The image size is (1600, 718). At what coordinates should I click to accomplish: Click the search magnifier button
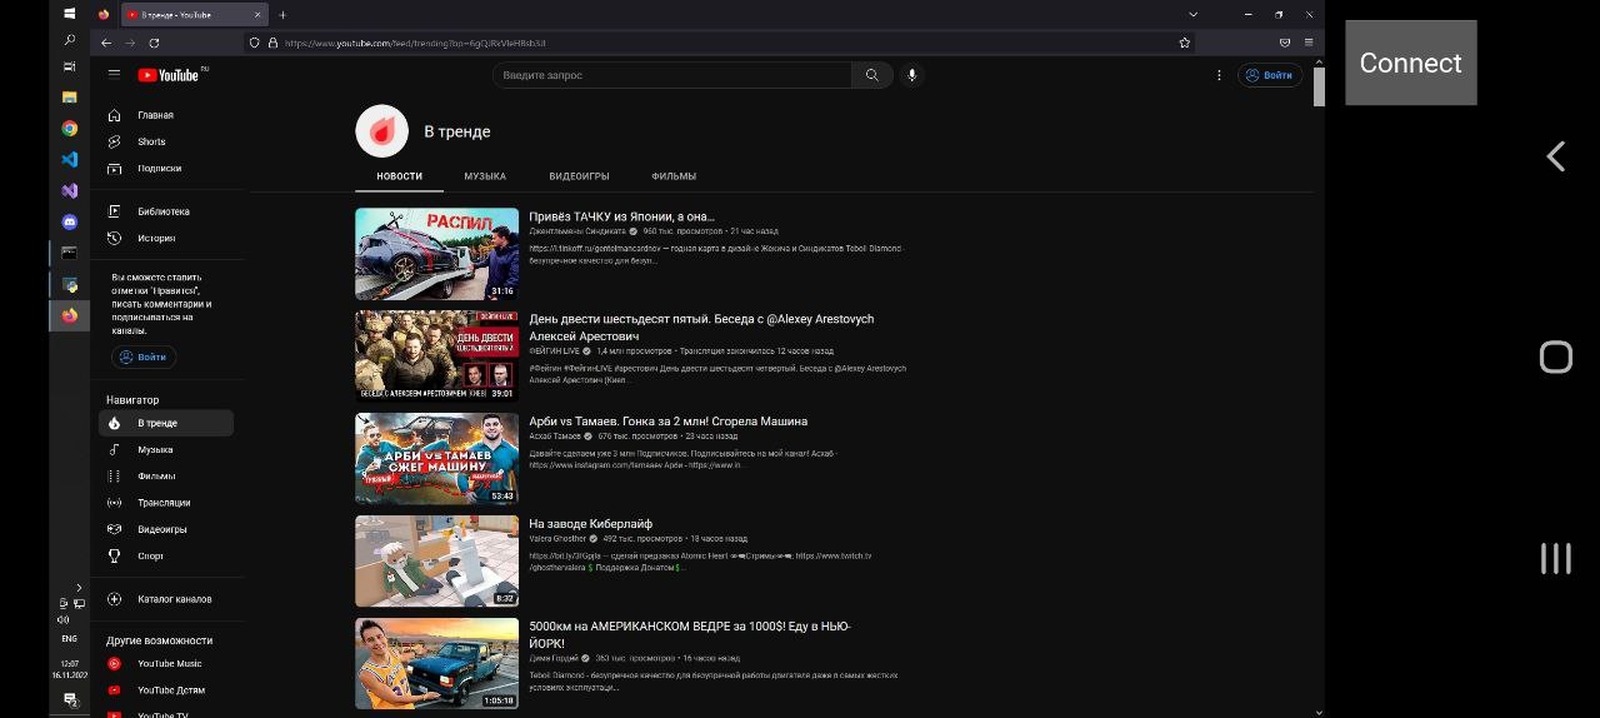tap(872, 75)
